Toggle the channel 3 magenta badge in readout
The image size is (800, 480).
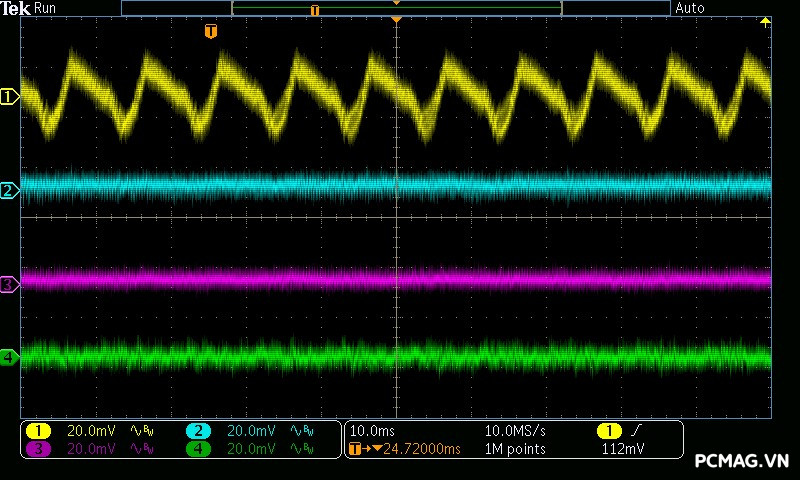pos(38,449)
